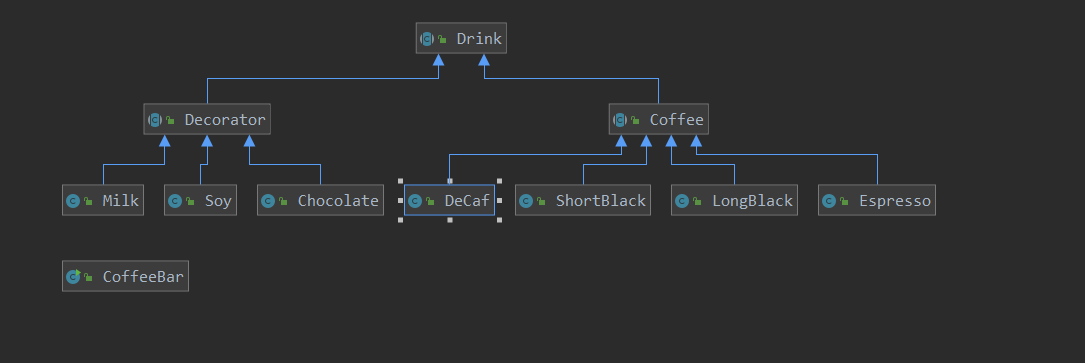Click the green visibility lock on Drink
The width and height of the screenshot is (1085, 363).
point(442,39)
